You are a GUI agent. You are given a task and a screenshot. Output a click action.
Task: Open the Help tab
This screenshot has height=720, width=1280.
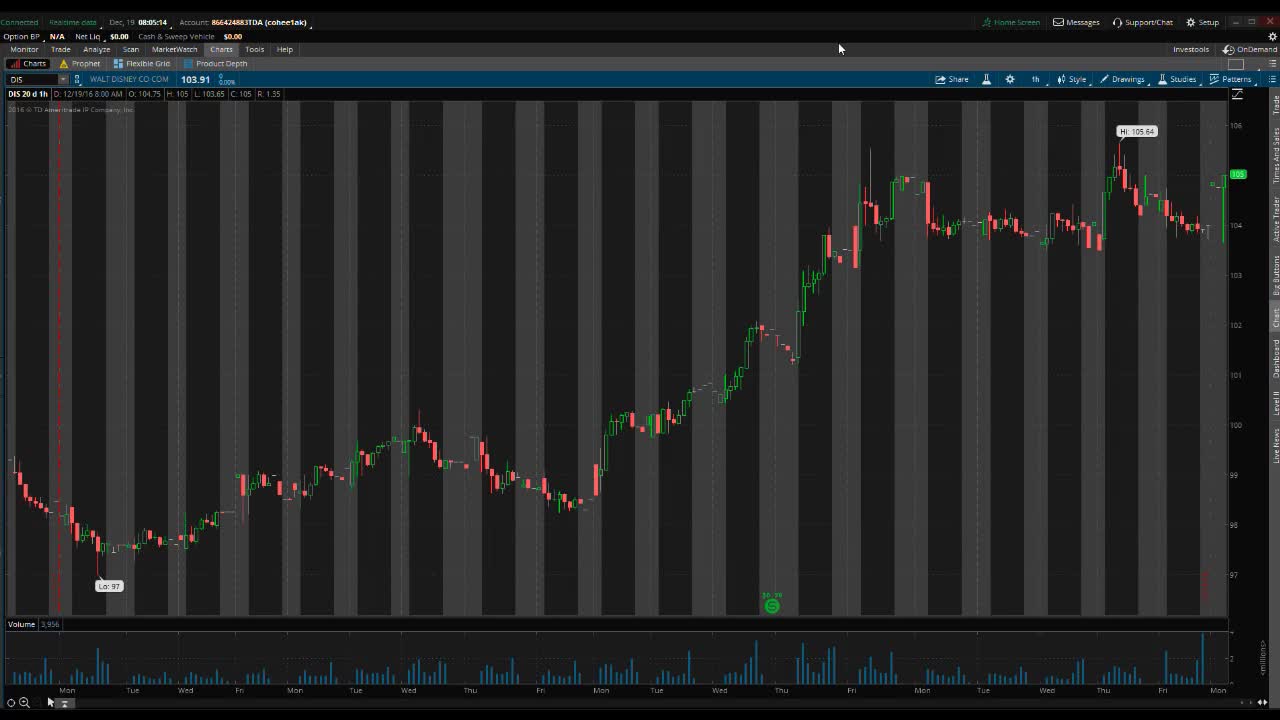pos(285,49)
